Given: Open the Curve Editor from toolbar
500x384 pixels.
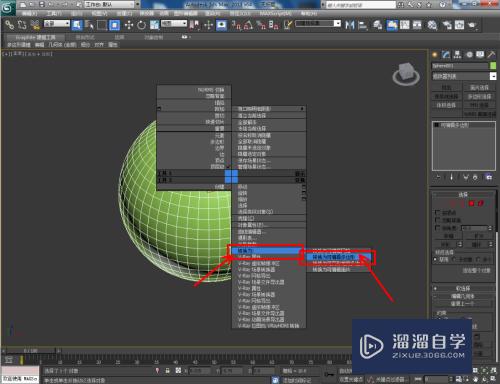Looking at the screenshot, I should (x=405, y=25).
